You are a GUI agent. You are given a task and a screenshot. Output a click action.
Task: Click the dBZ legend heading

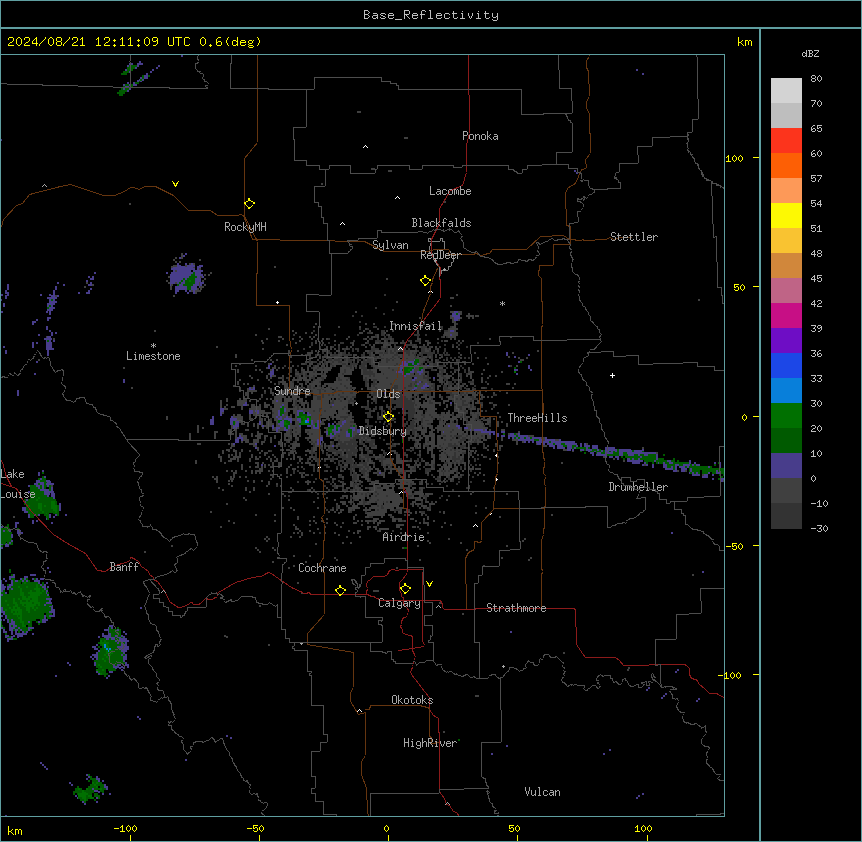click(810, 54)
